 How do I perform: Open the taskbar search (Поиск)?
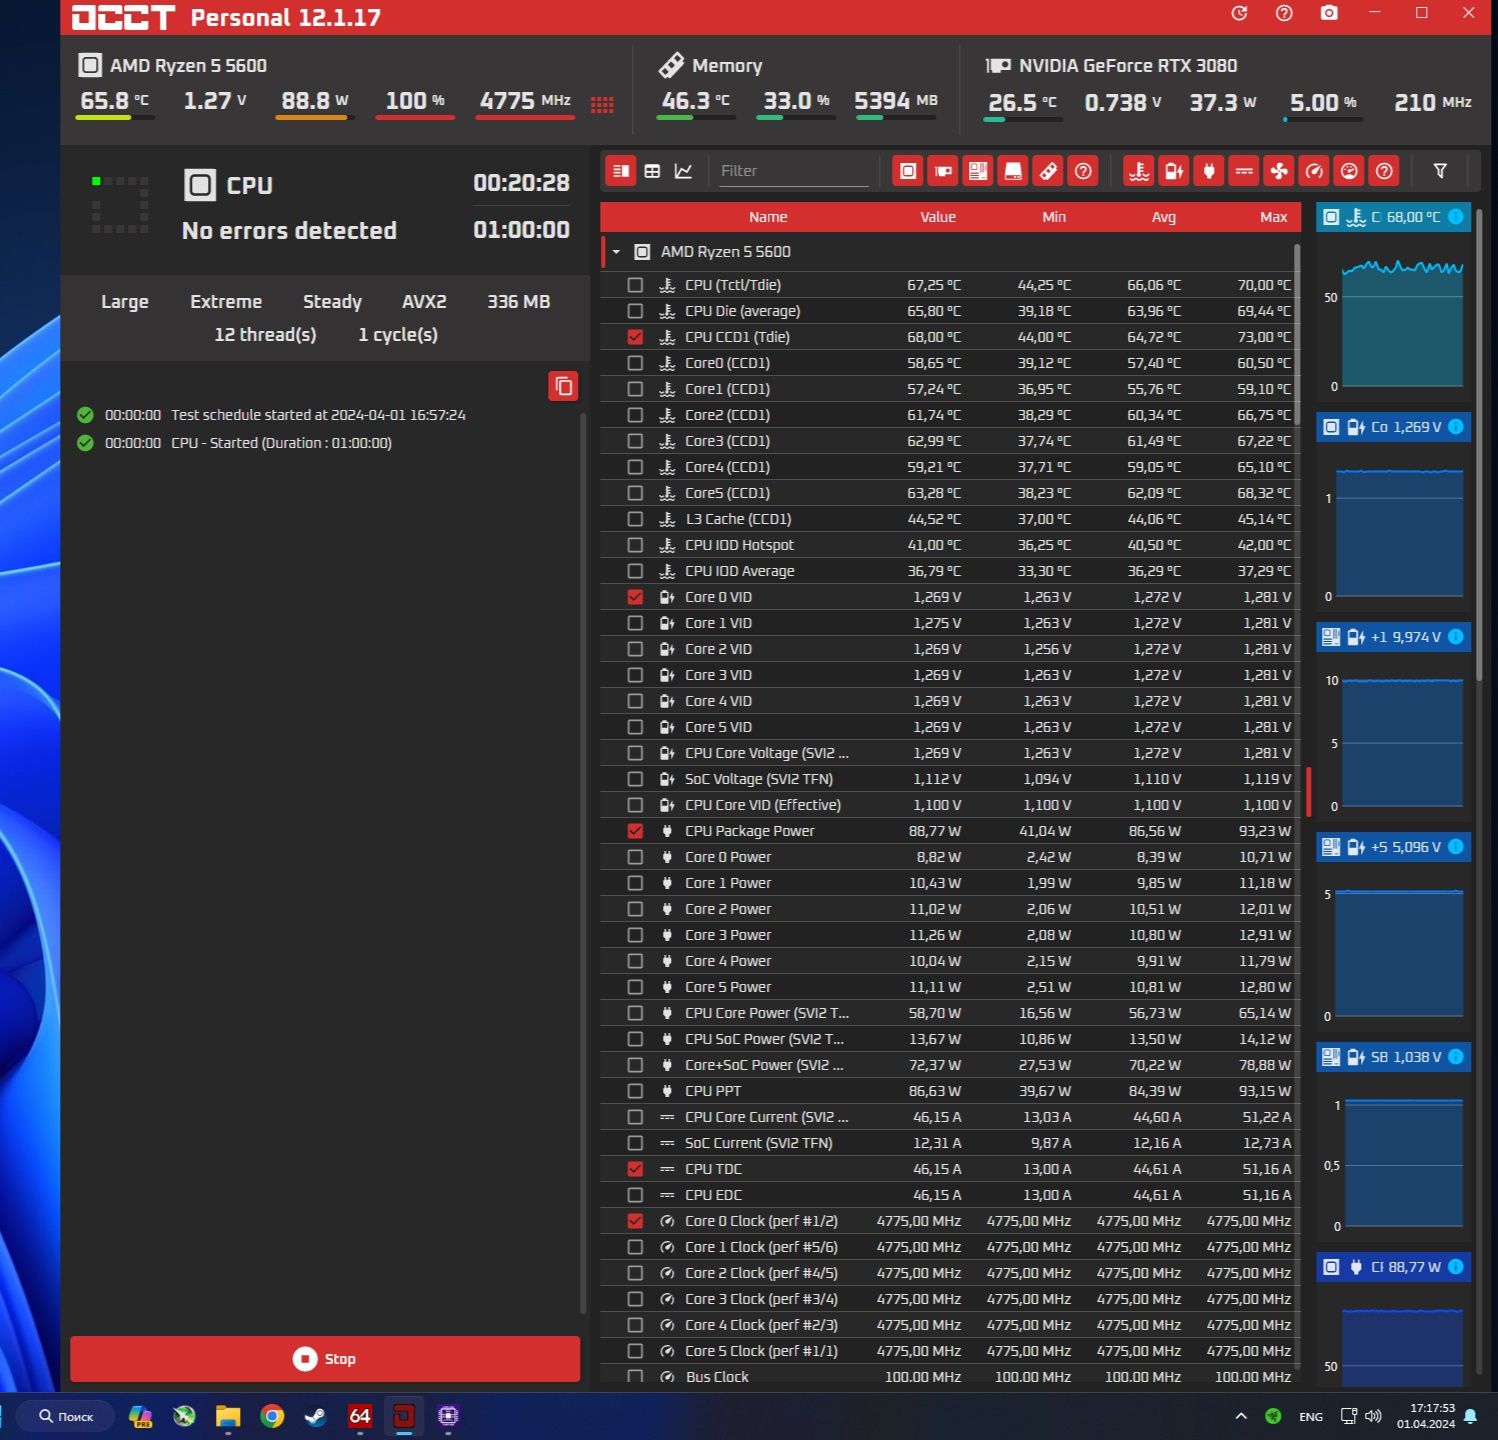66,1416
